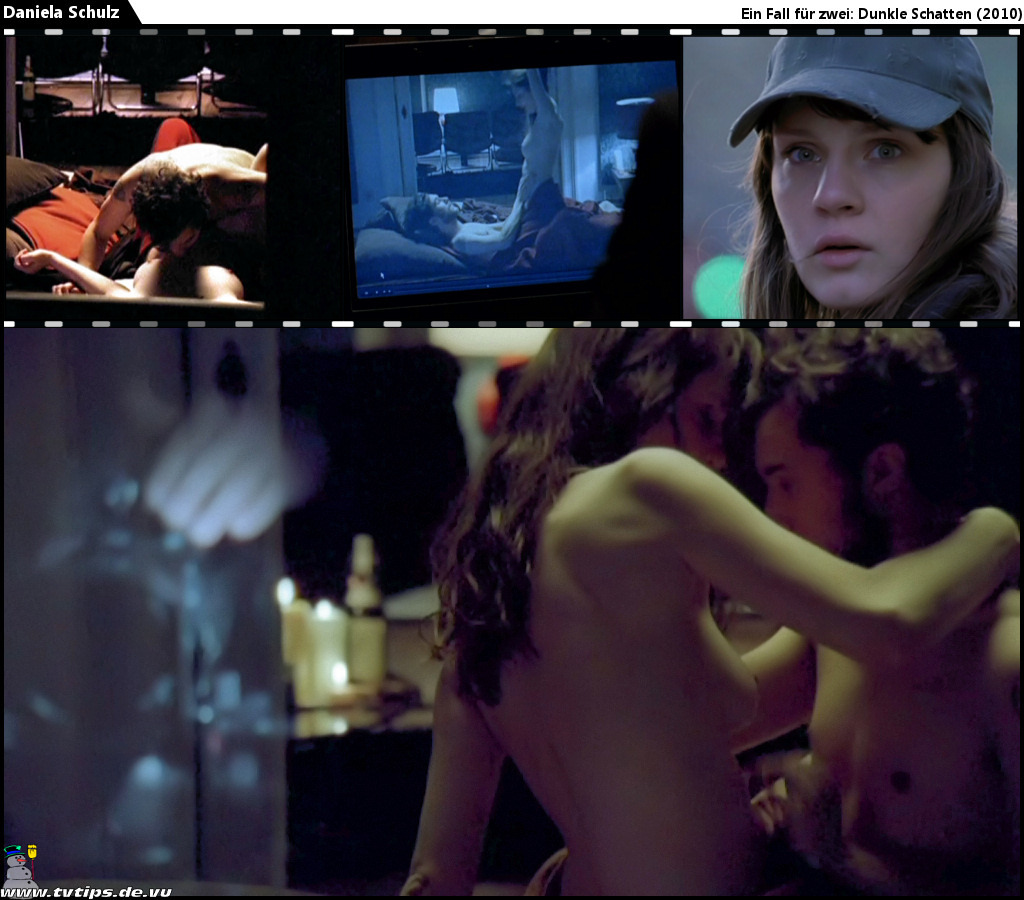Viewport: 1024px width, 900px height.
Task: Click the green bokeh light circle
Action: click(718, 285)
